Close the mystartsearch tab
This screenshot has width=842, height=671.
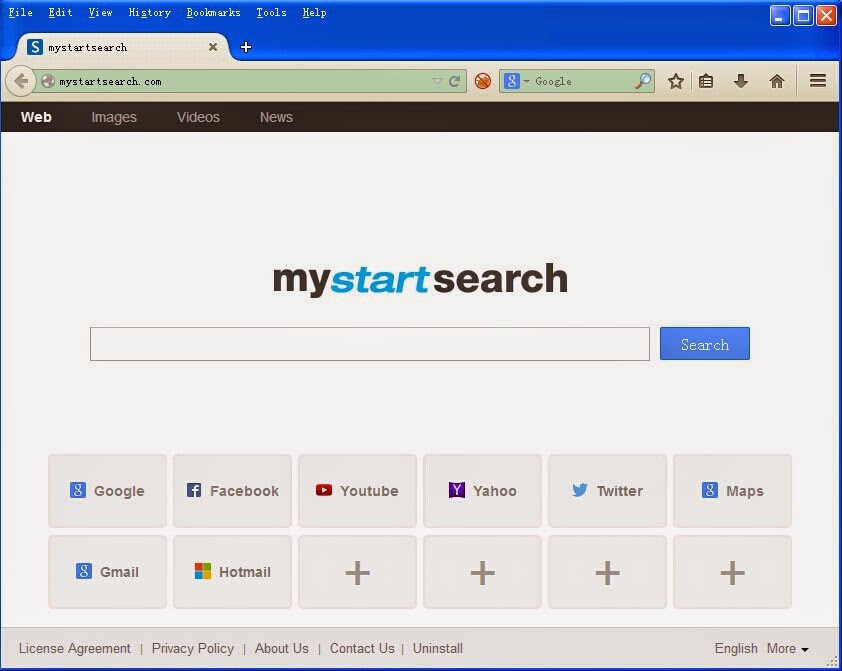(x=213, y=47)
